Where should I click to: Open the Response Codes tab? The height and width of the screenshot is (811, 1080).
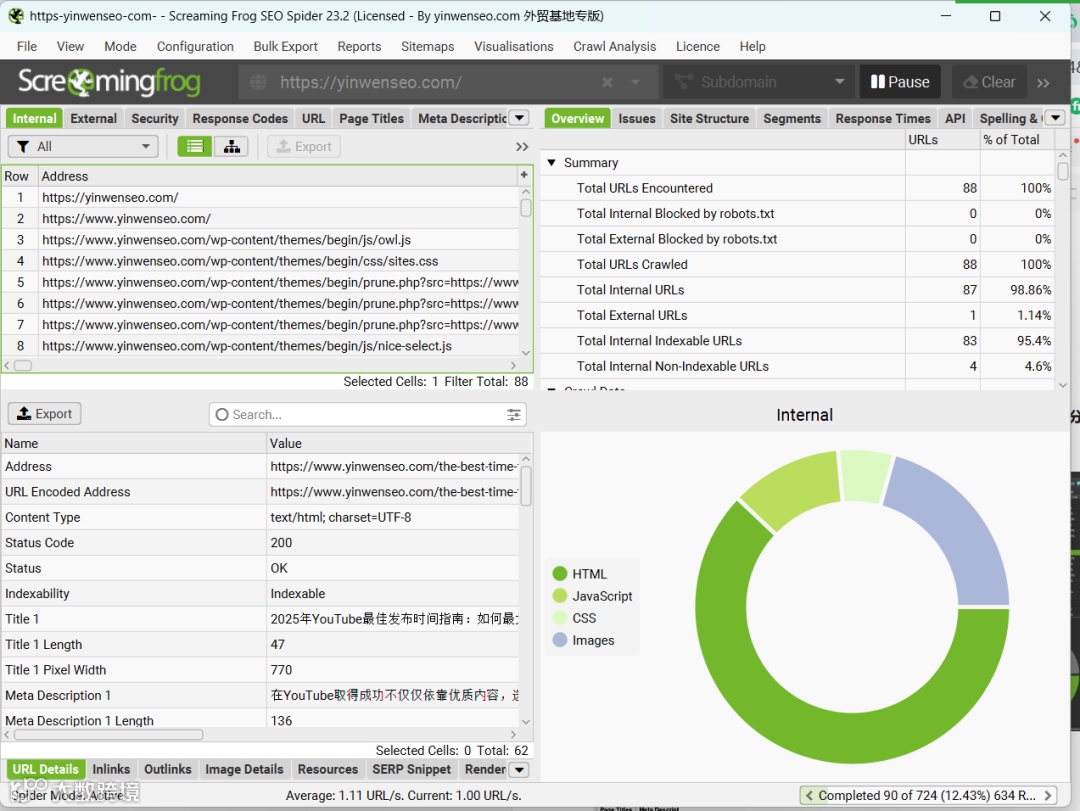click(x=240, y=118)
